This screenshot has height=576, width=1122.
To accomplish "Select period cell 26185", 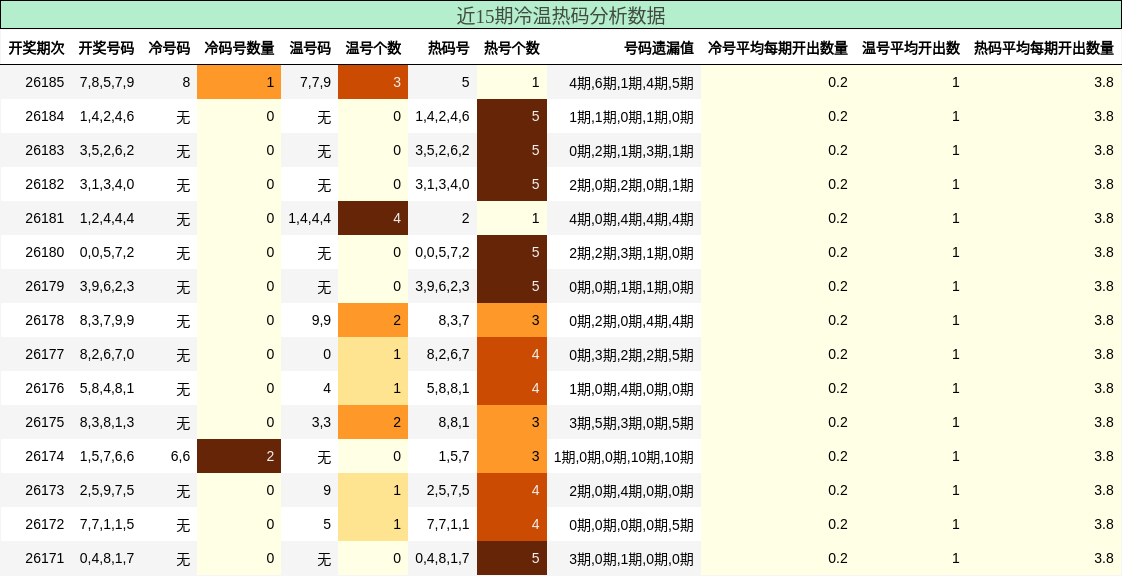I will point(44,82).
